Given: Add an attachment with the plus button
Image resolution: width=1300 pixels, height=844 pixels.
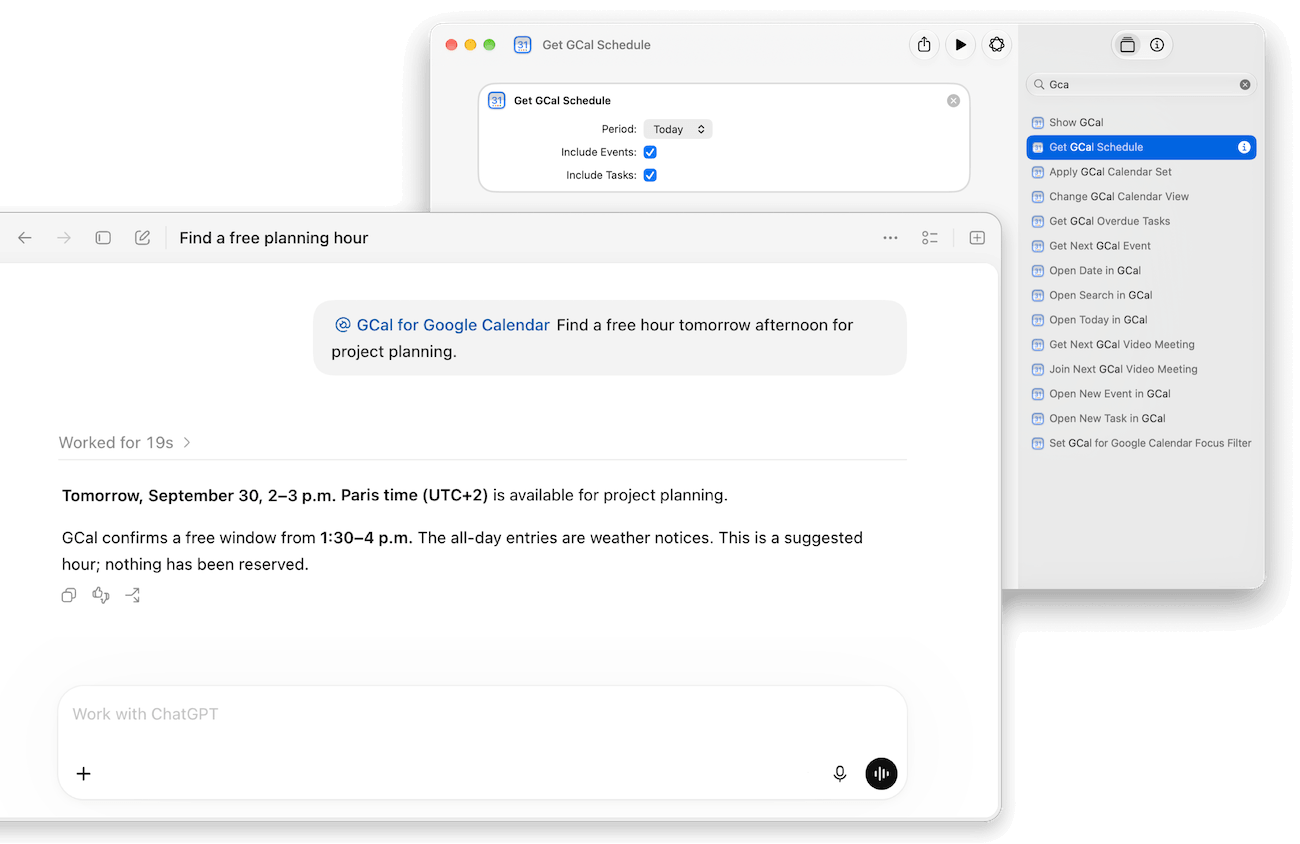Looking at the screenshot, I should pyautogui.click(x=84, y=773).
